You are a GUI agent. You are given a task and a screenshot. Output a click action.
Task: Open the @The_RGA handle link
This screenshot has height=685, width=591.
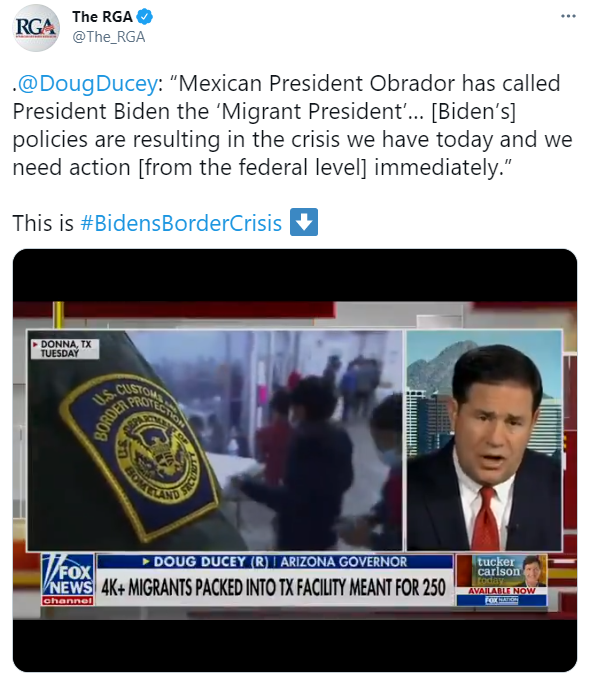point(108,37)
